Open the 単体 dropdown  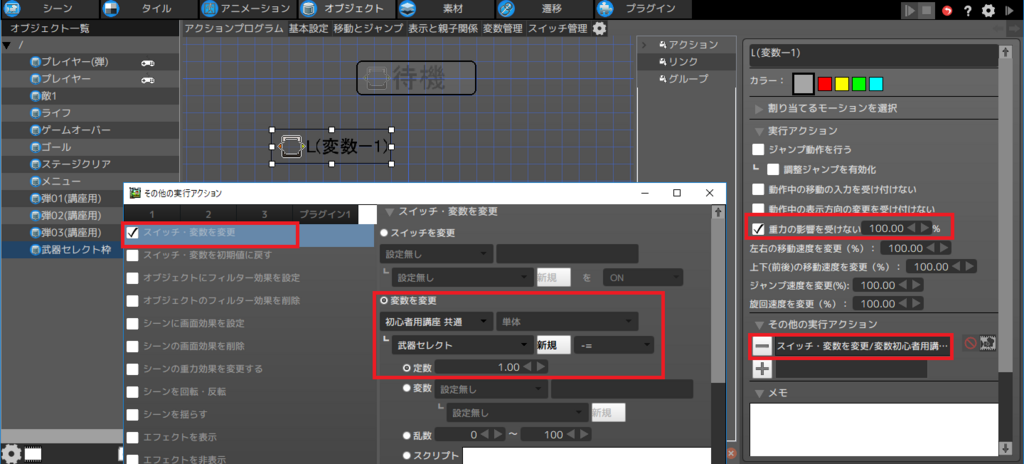pos(567,321)
